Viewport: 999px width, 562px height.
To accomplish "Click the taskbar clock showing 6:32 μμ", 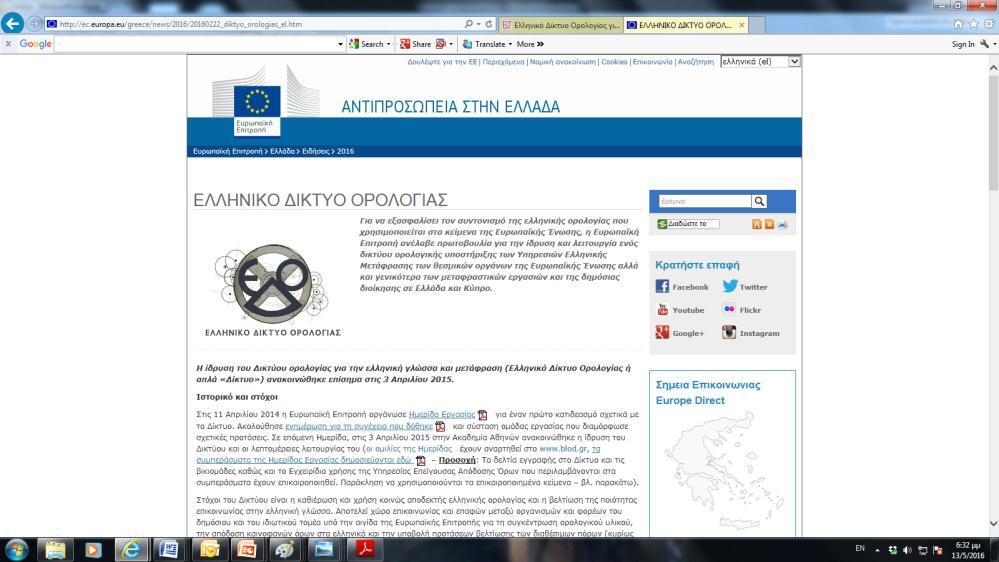I will (x=968, y=550).
